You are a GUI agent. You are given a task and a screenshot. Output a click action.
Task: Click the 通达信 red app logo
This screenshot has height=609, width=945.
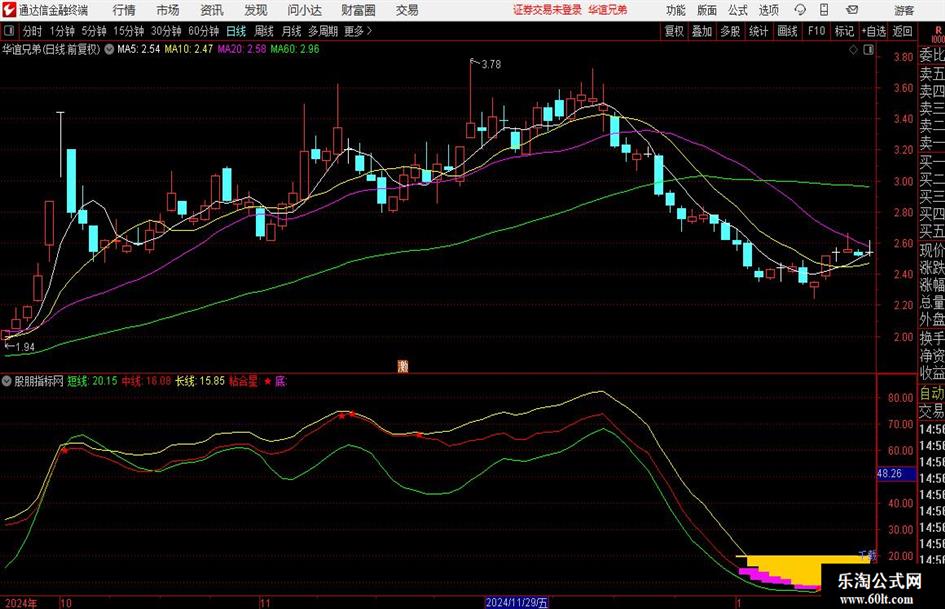[x=8, y=10]
